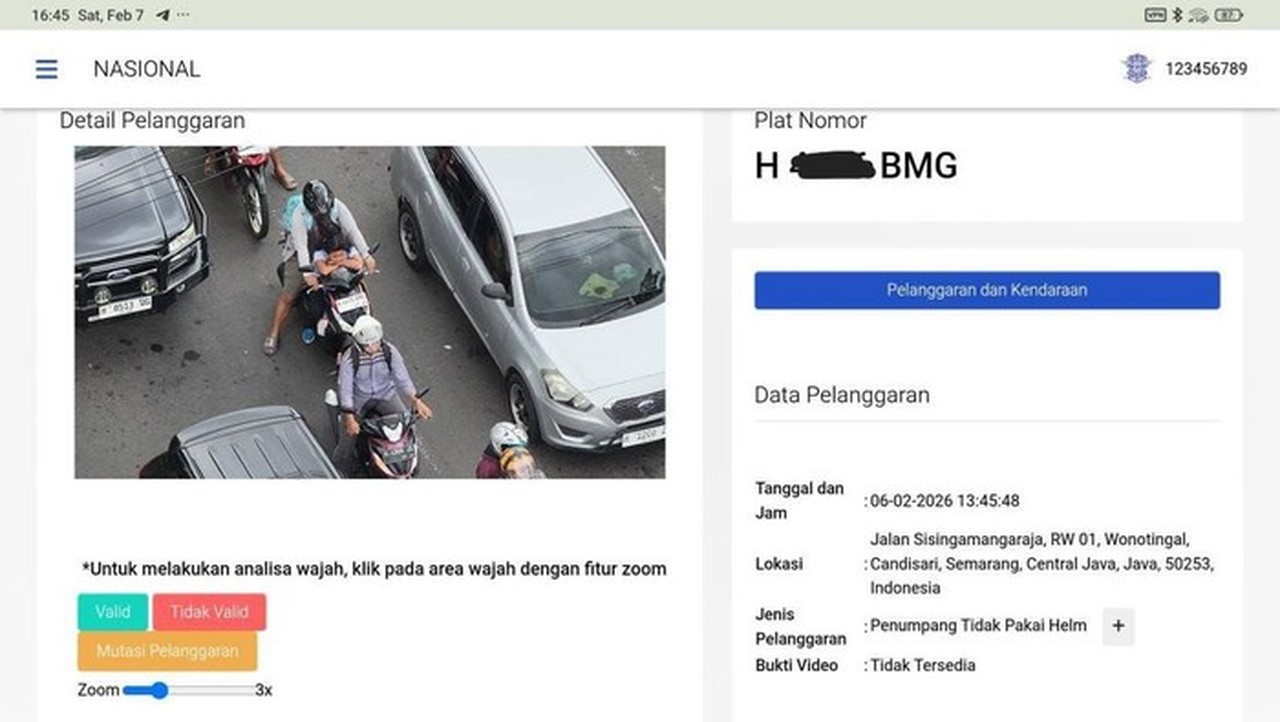The height and width of the screenshot is (722, 1280).
Task: Click the NASIONAL header menu title
Action: click(x=146, y=69)
